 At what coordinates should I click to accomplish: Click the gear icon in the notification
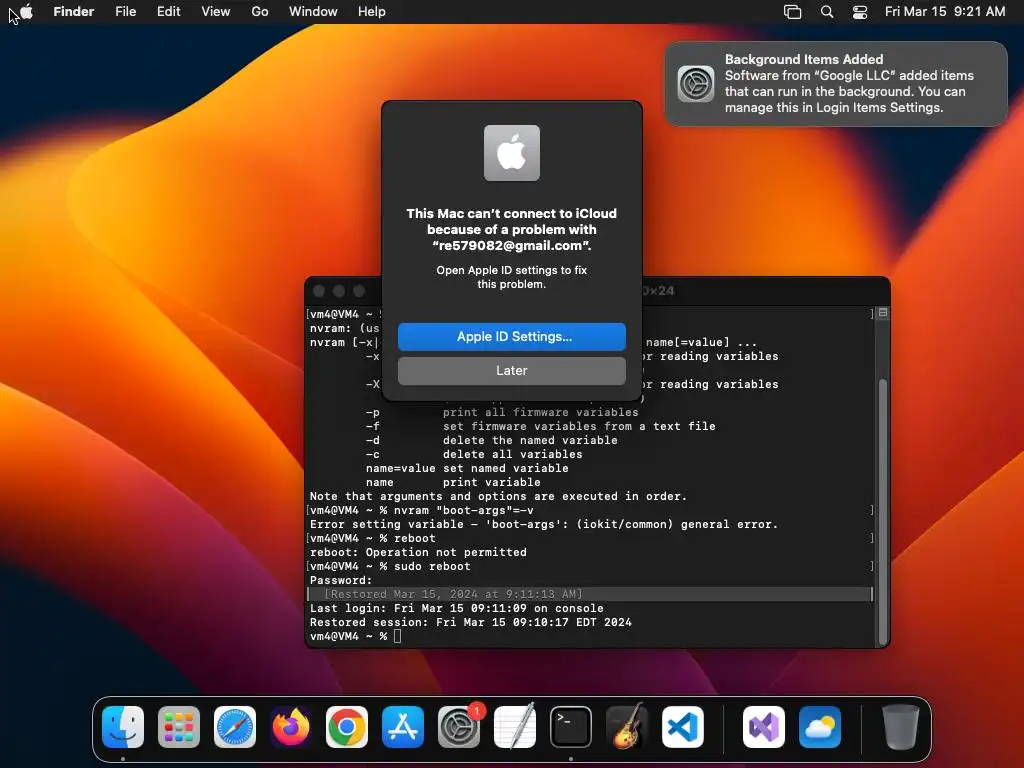696,84
